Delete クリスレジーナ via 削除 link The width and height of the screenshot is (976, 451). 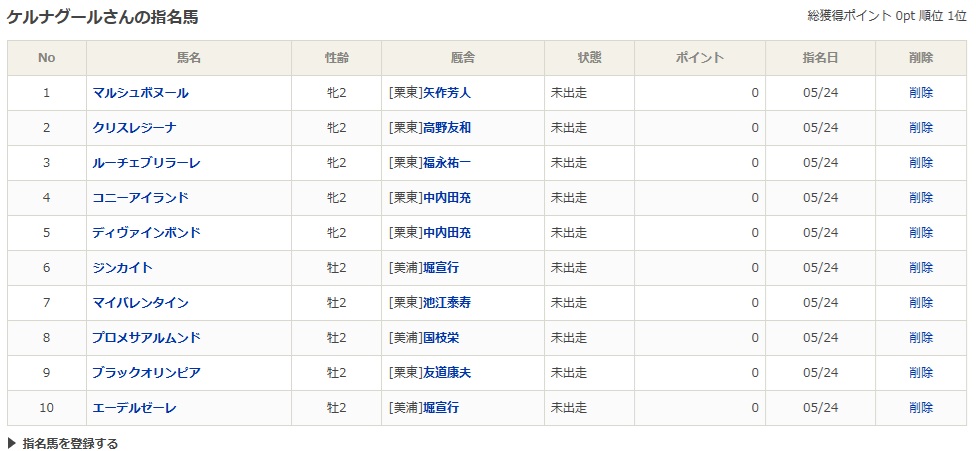click(921, 128)
